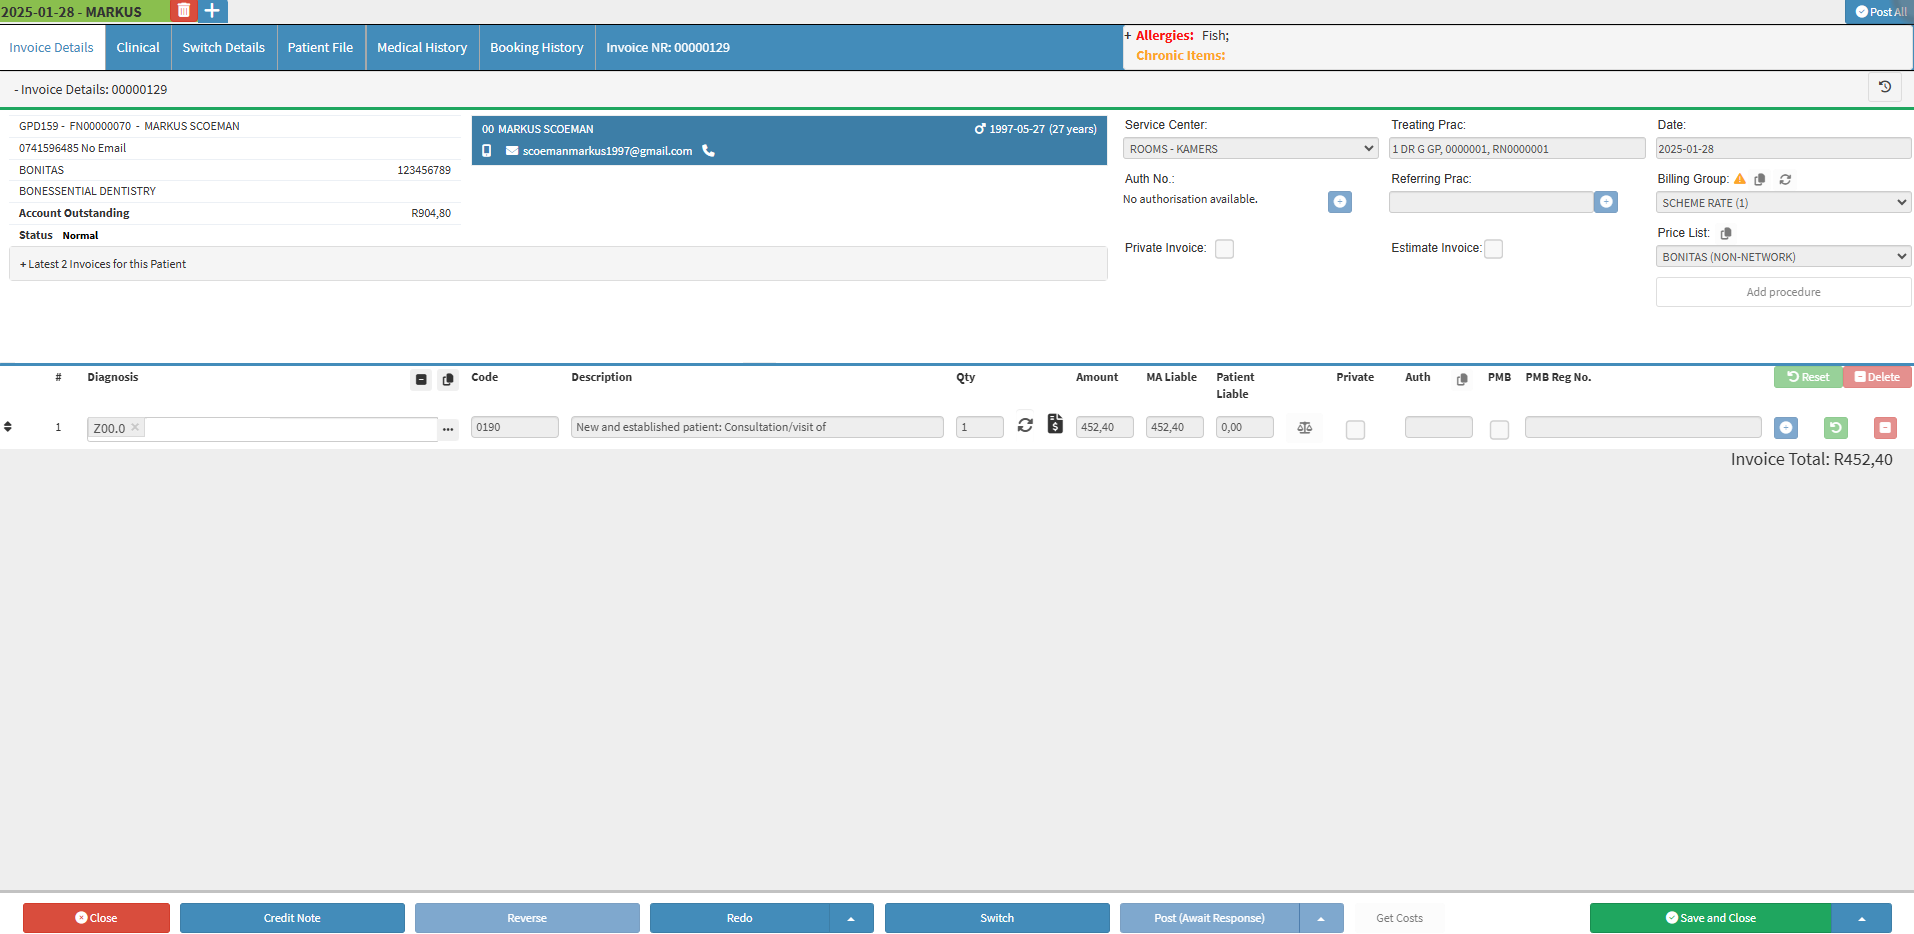Click the Add procedure input field
The height and width of the screenshot is (934, 1914).
tap(1783, 292)
